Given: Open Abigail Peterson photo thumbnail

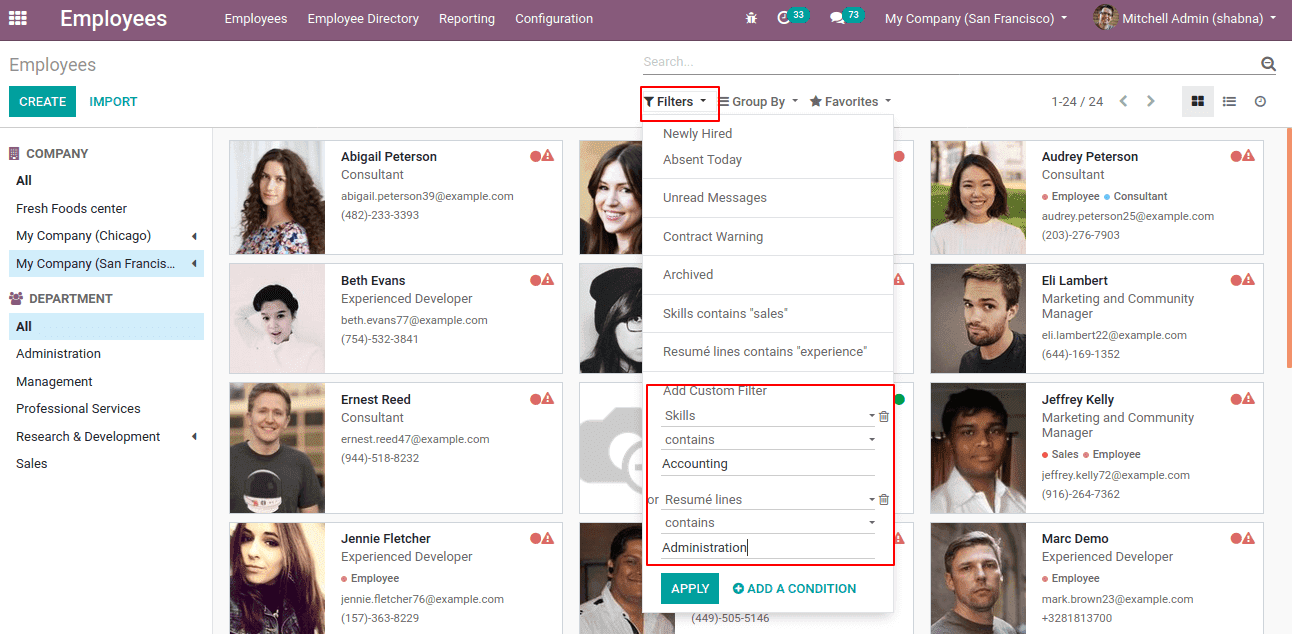Looking at the screenshot, I should pos(277,197).
